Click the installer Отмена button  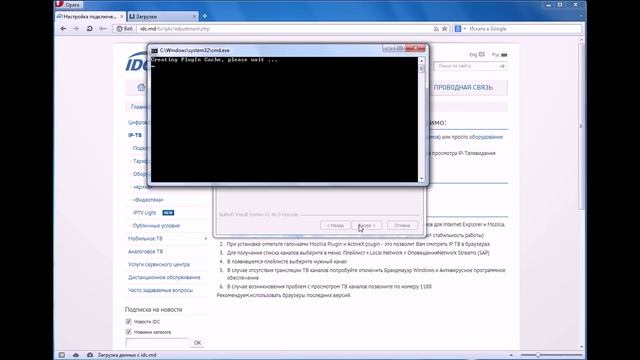coord(402,225)
